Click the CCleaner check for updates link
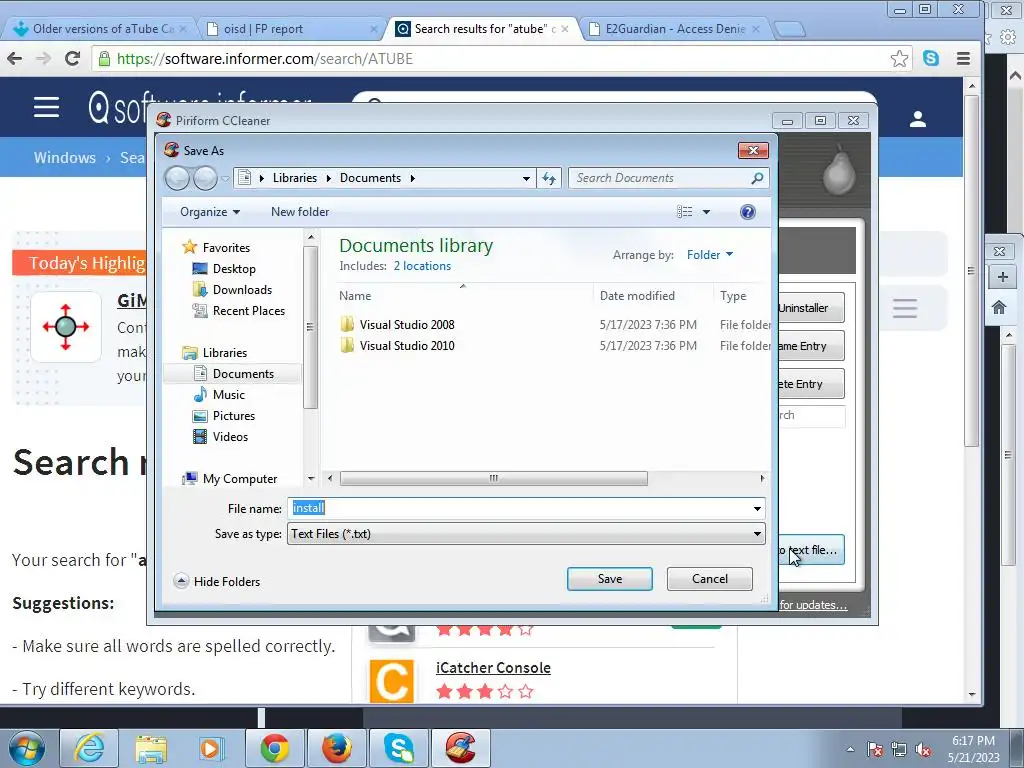 (x=813, y=605)
